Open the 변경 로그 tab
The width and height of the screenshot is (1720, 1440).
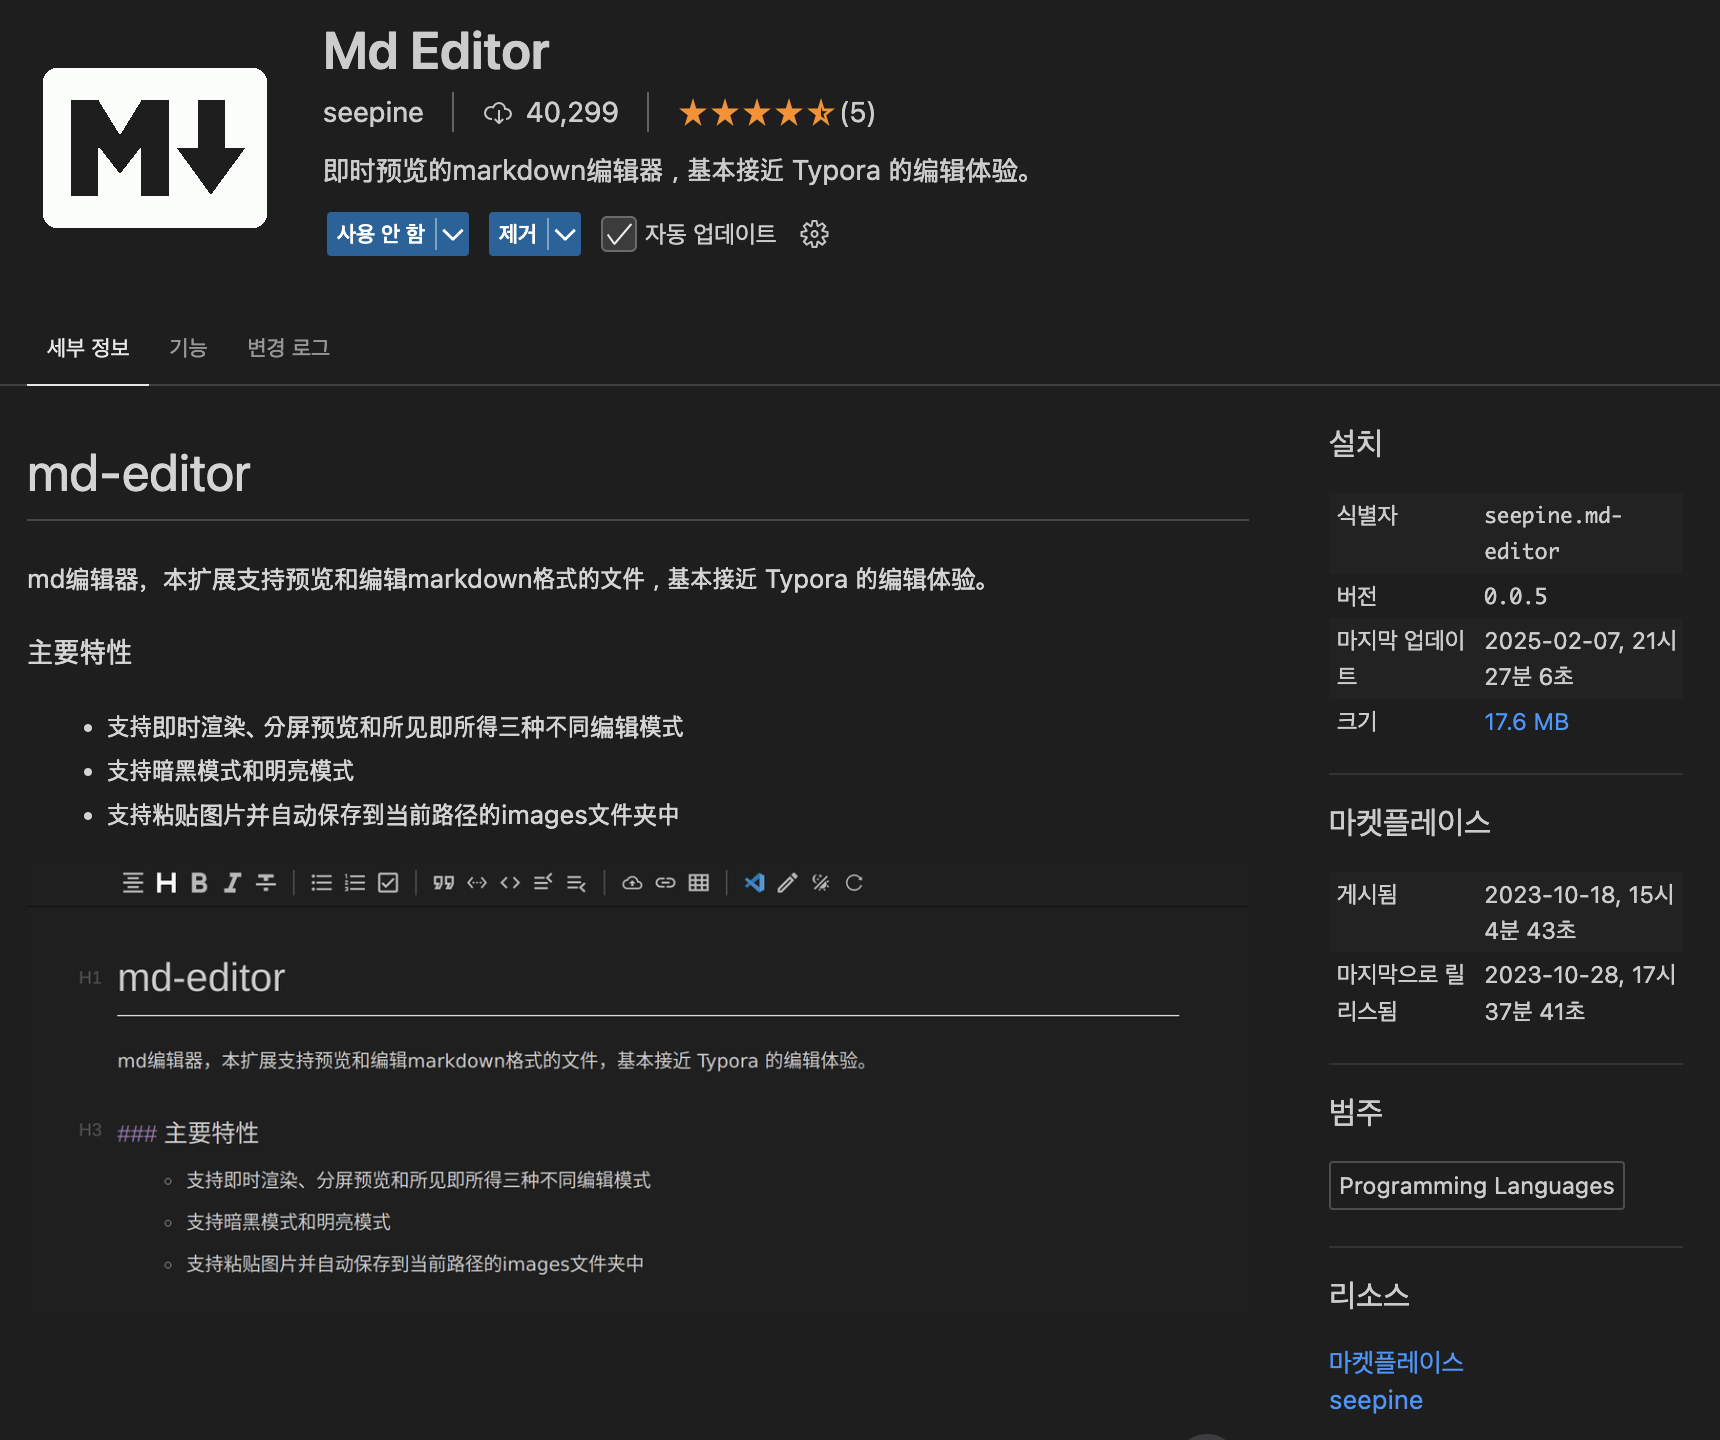click(x=289, y=348)
